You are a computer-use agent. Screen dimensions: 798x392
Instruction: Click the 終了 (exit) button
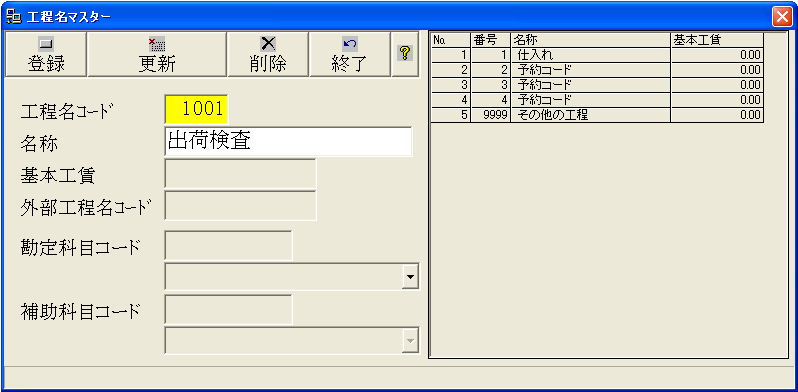point(350,54)
